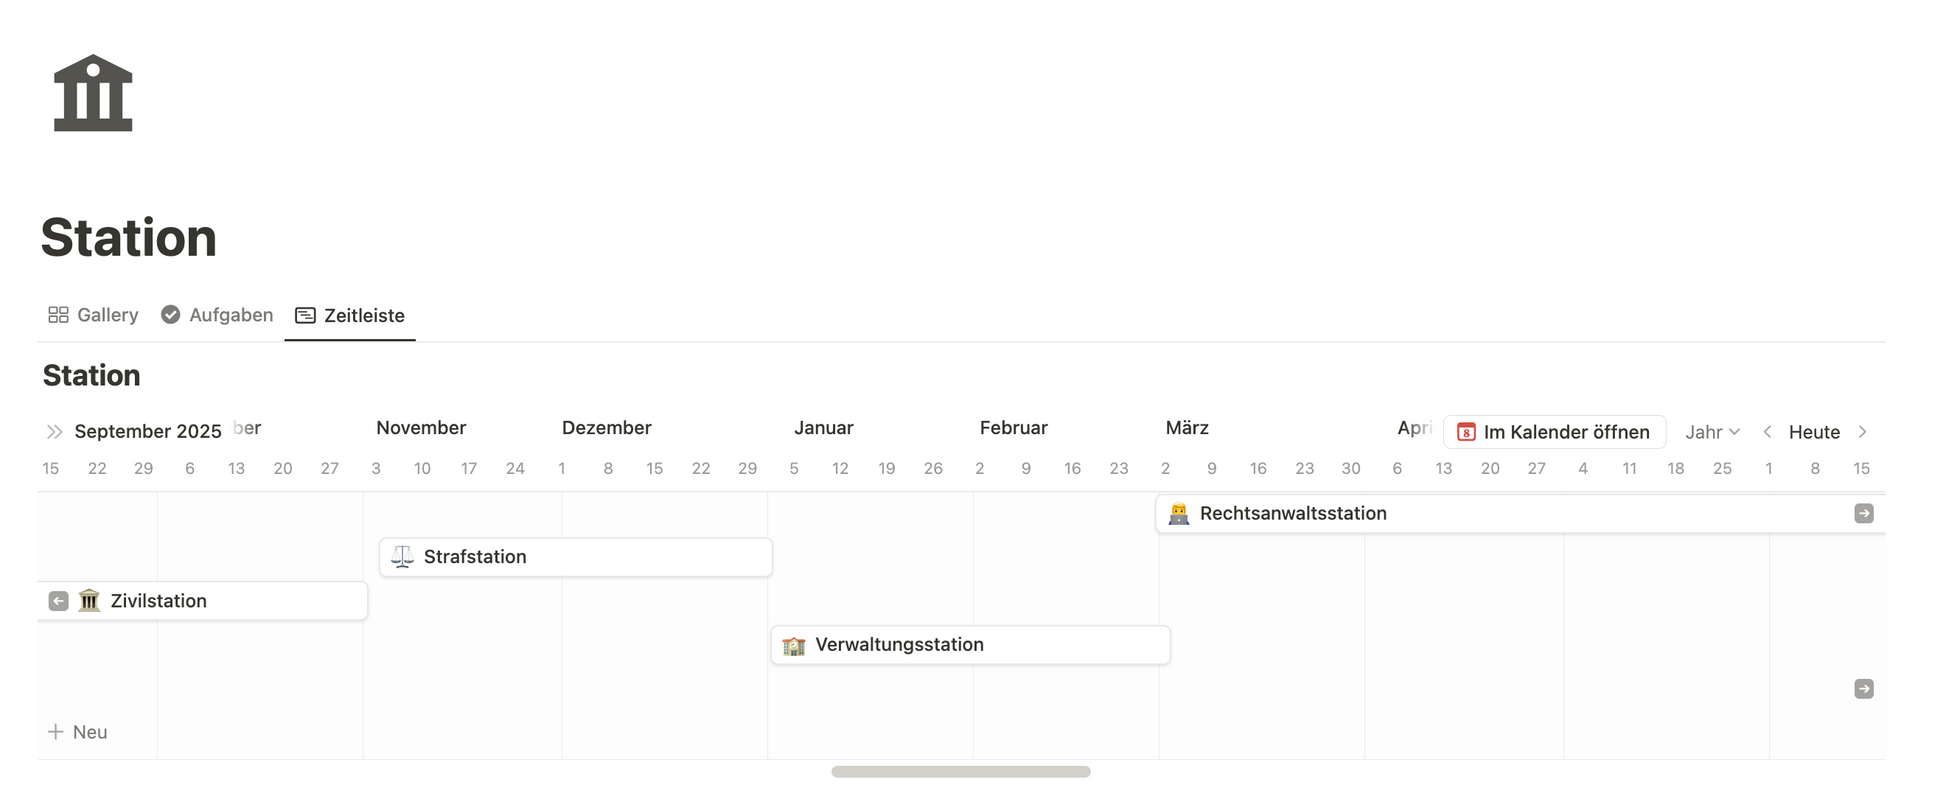Image resolution: width=1946 pixels, height=799 pixels.
Task: Click the scales icon on Strafstation
Action: (x=402, y=557)
